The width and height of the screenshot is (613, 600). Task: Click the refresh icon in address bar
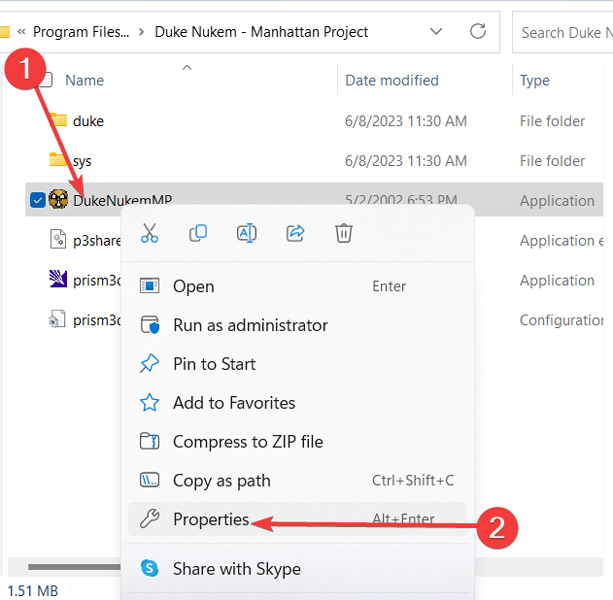[478, 31]
